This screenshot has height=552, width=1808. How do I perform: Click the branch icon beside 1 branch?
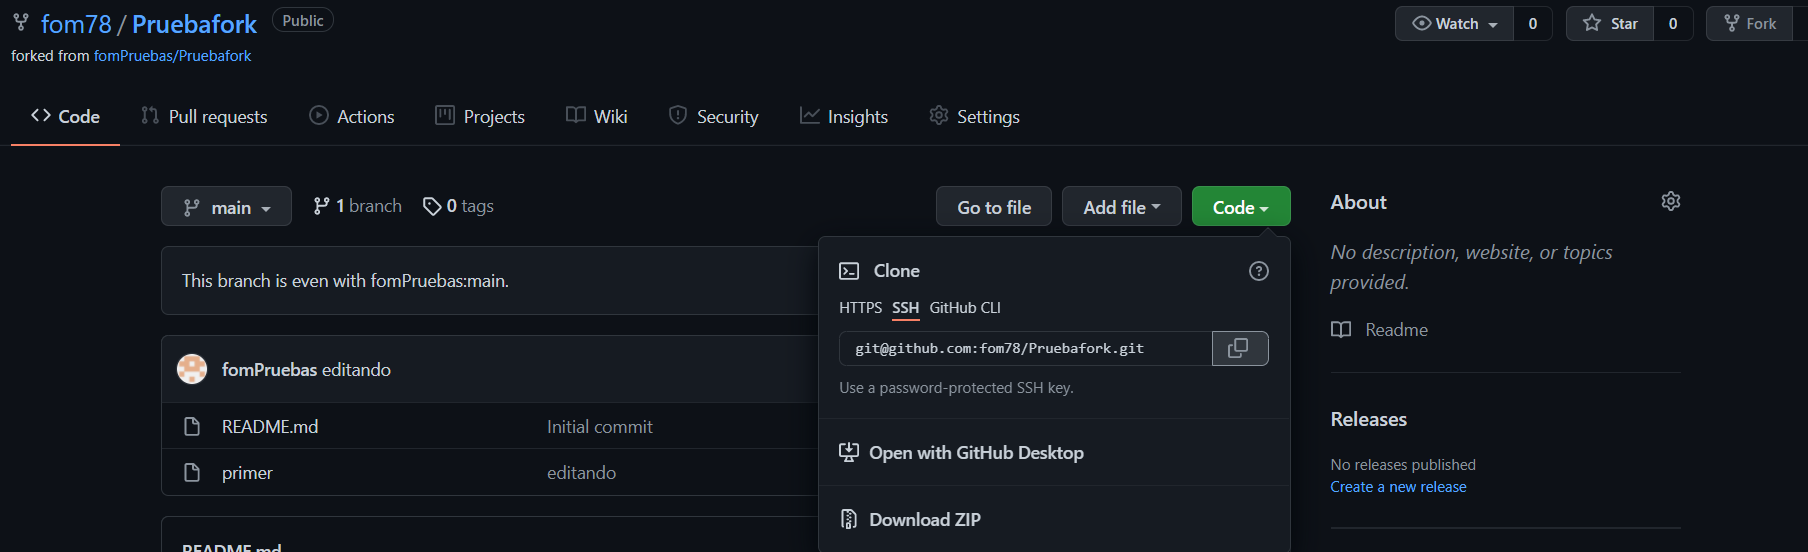(x=321, y=206)
